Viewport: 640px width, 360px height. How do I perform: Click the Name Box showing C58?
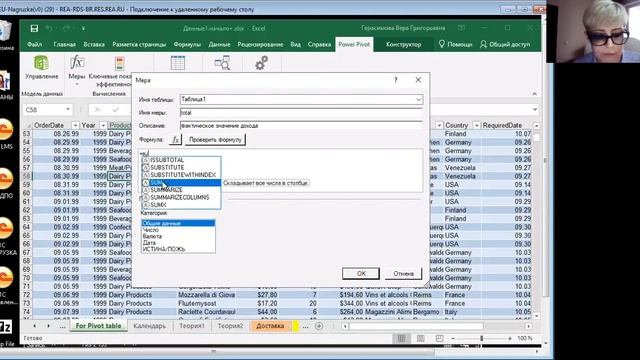click(x=44, y=109)
